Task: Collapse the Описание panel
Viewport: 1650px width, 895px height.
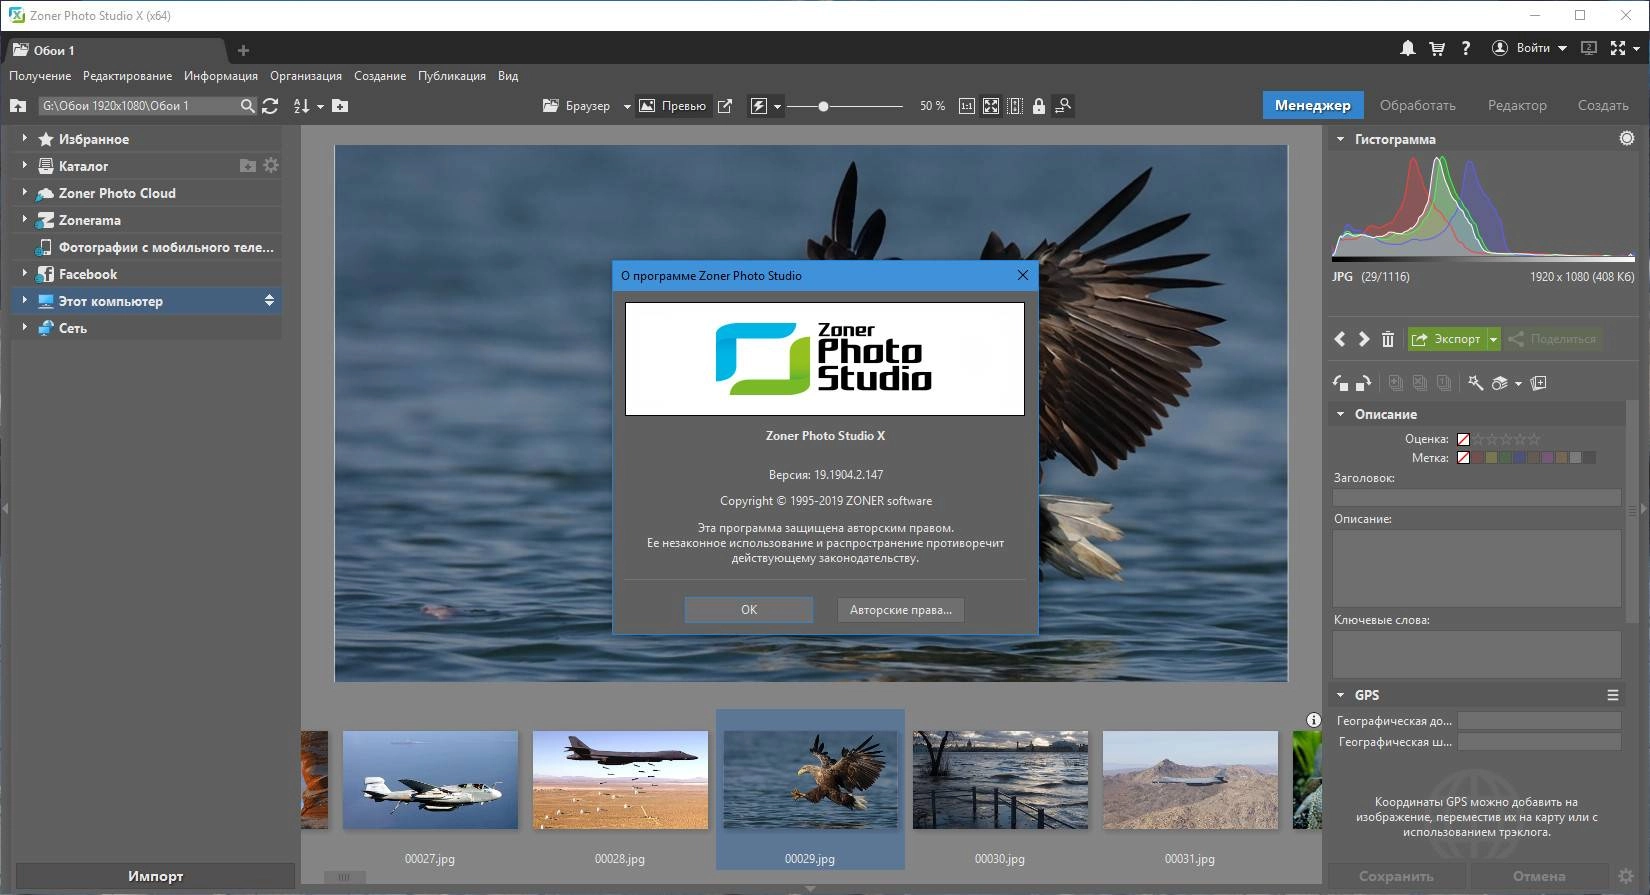Action: [x=1341, y=414]
